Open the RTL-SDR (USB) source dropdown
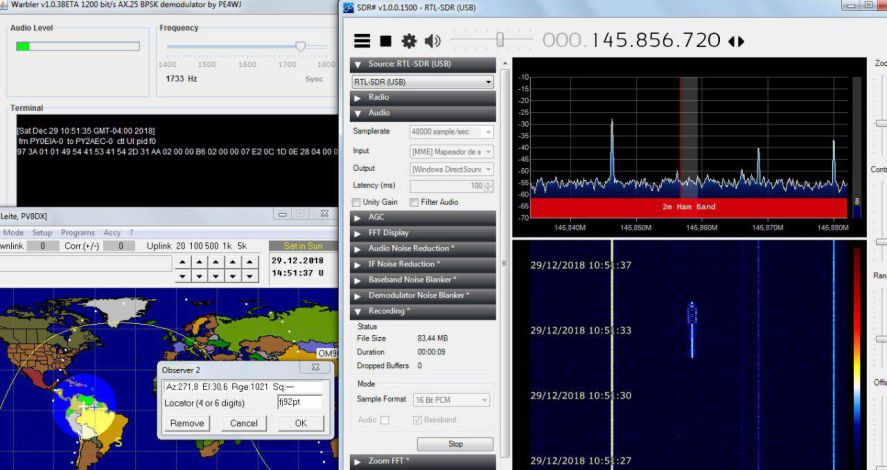 [422, 81]
